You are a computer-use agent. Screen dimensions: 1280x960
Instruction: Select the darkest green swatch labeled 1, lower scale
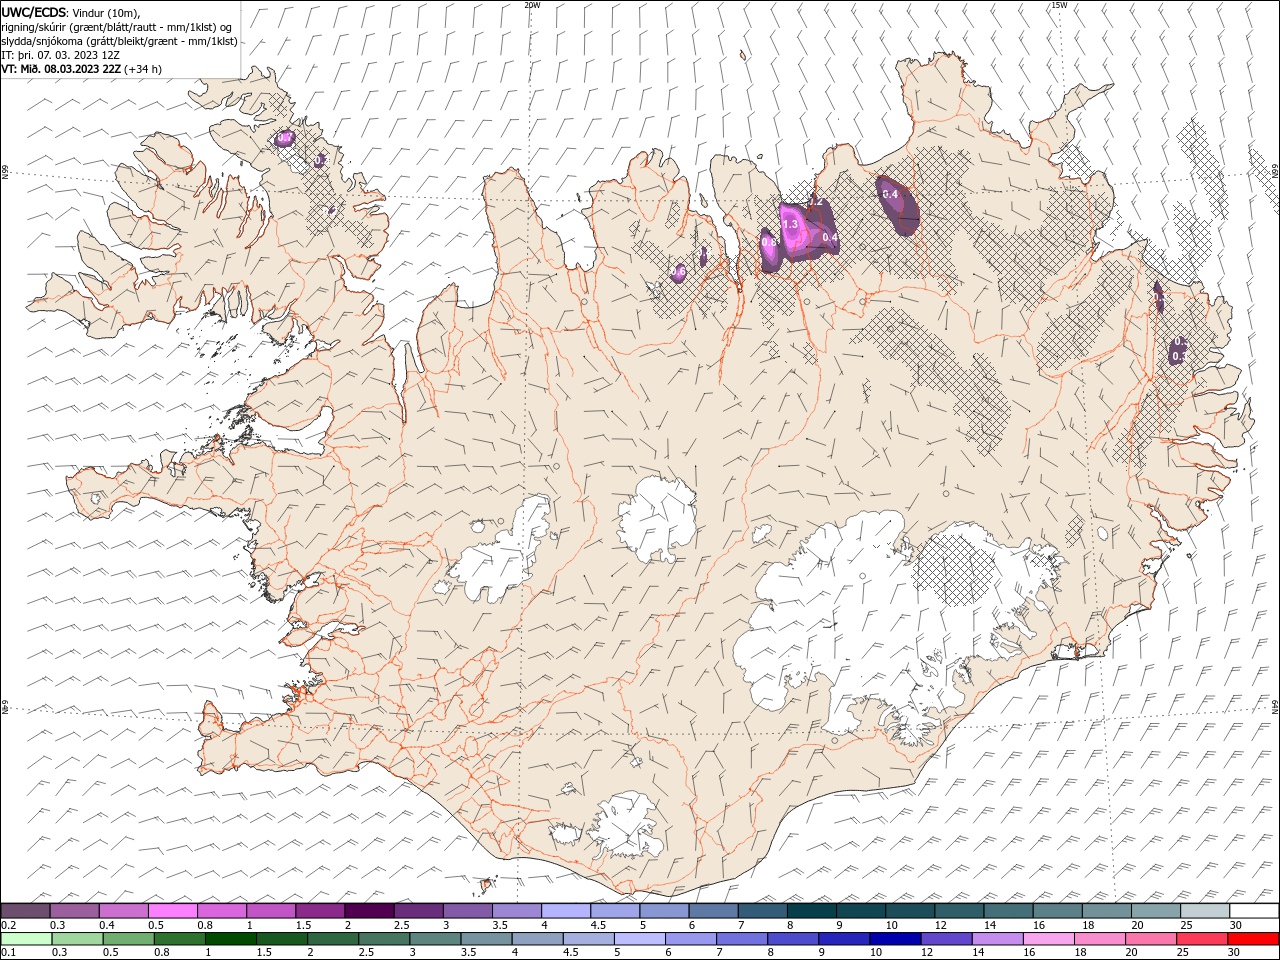click(x=230, y=939)
